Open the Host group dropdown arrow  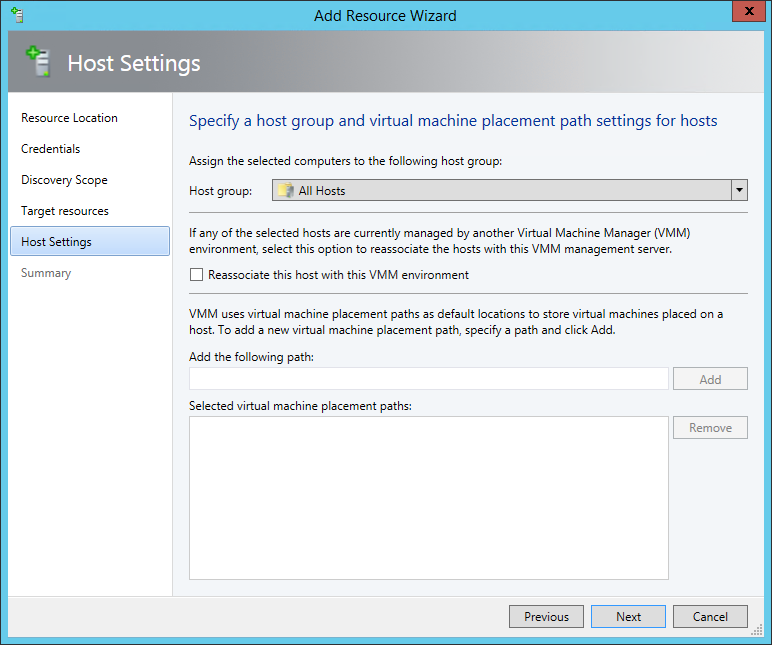(x=739, y=190)
